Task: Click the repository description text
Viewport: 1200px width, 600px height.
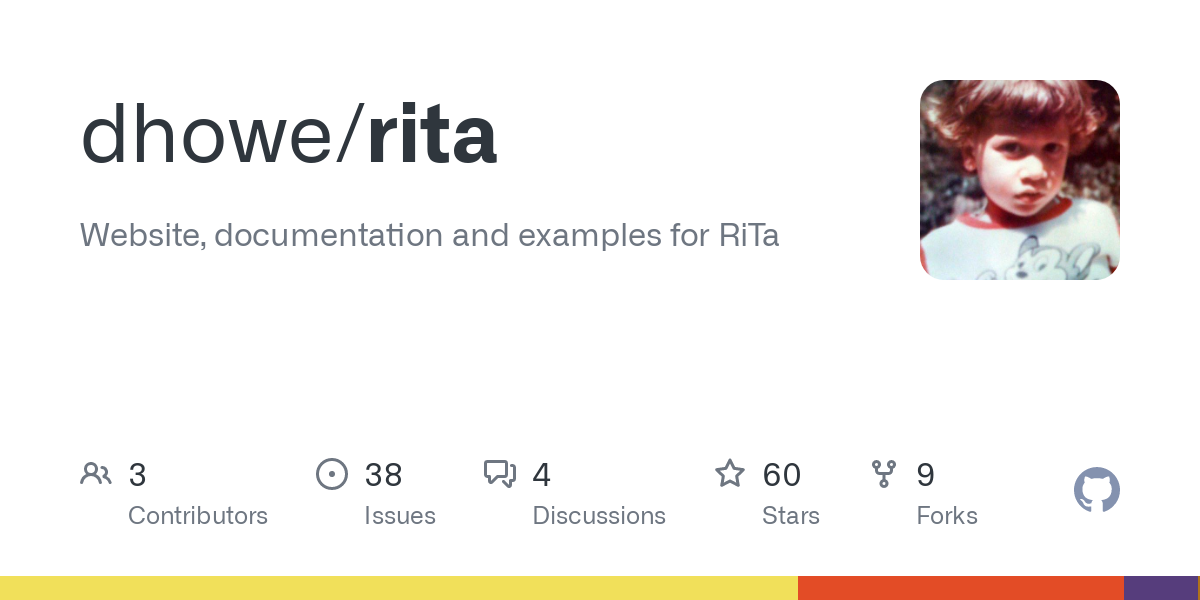Action: click(429, 236)
